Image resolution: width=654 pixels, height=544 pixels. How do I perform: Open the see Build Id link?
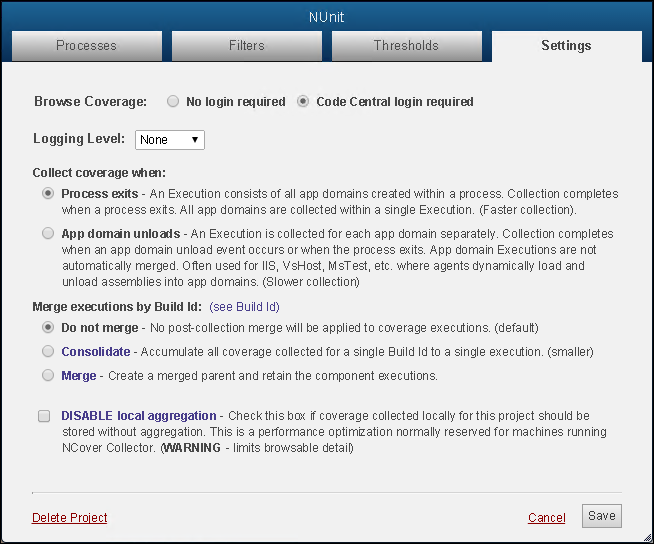pos(244,307)
